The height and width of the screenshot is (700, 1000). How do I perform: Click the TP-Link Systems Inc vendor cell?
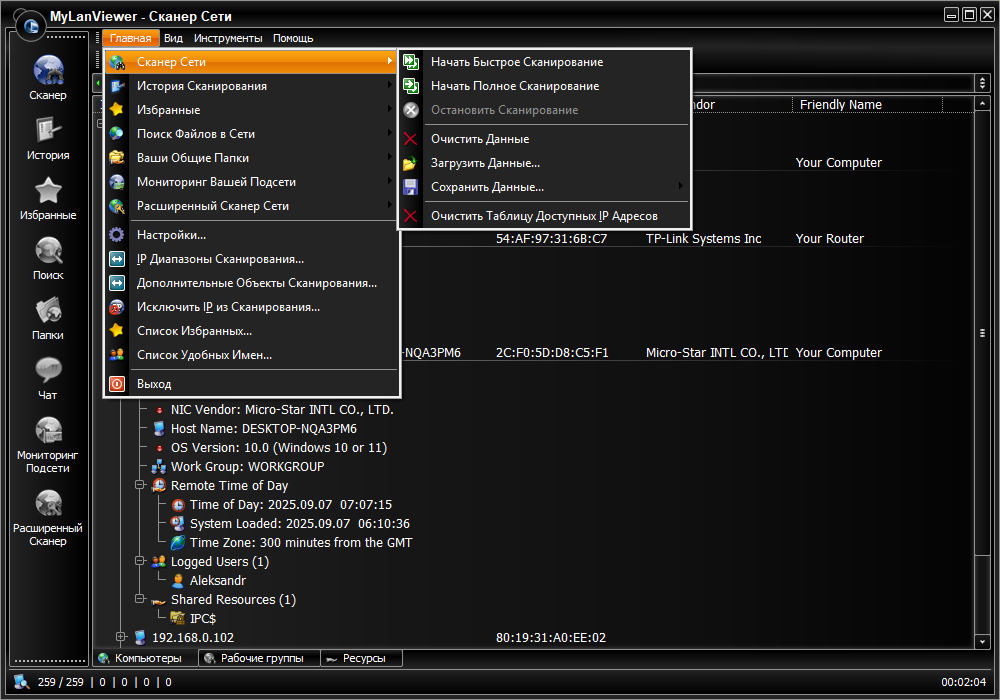coord(703,238)
